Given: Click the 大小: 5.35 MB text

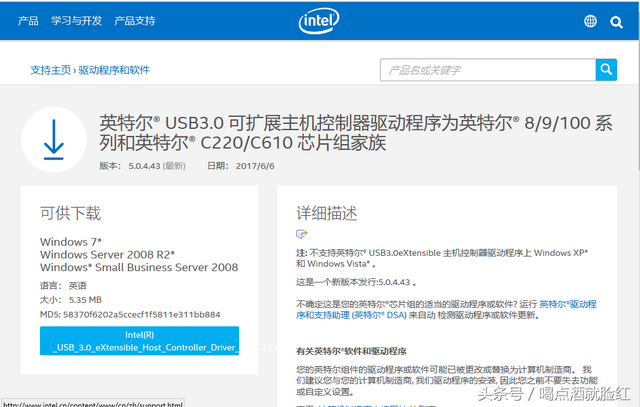Looking at the screenshot, I should (x=71, y=300).
